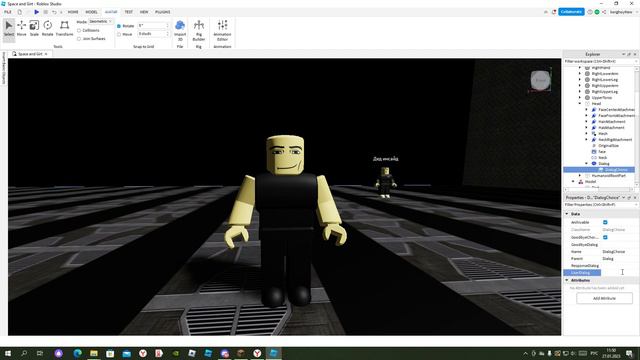
Task: Select the Dialog object icon in Explorer
Action: coord(594,163)
